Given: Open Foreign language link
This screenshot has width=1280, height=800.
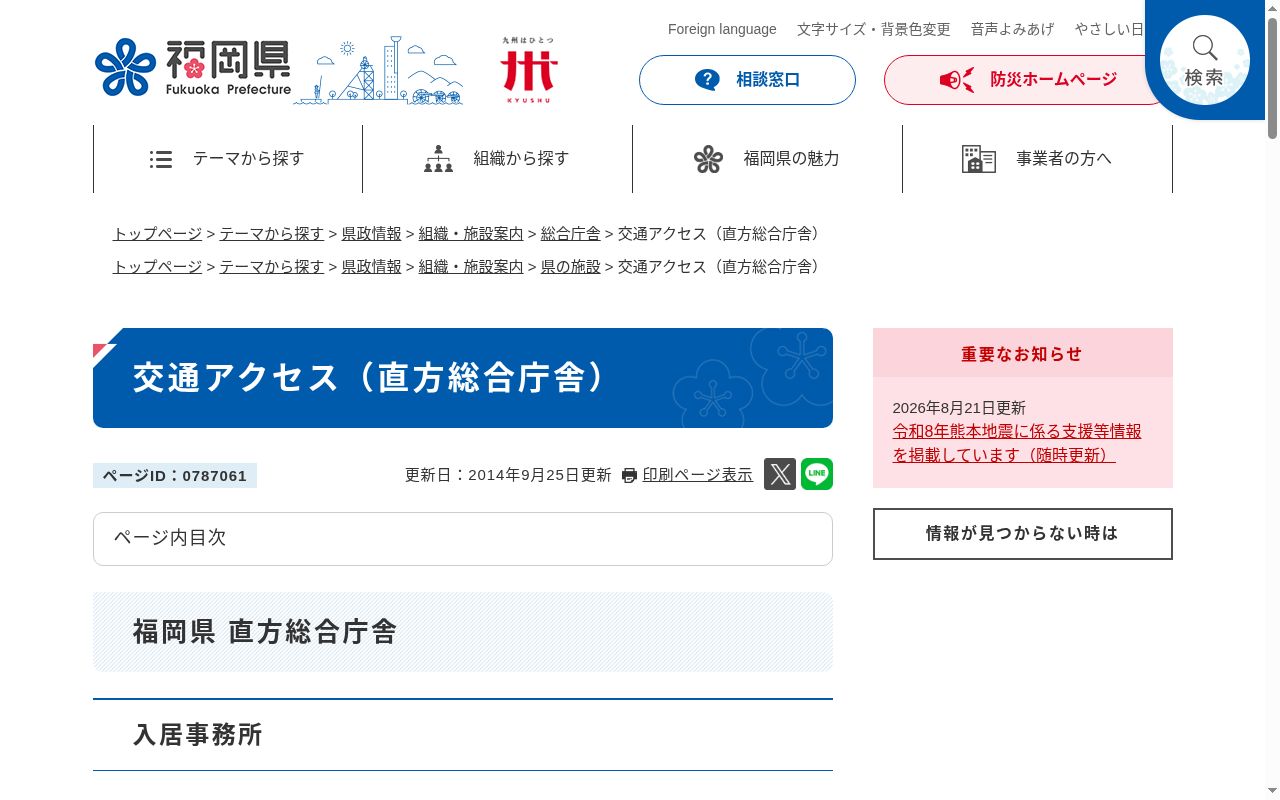Looking at the screenshot, I should point(722,29).
